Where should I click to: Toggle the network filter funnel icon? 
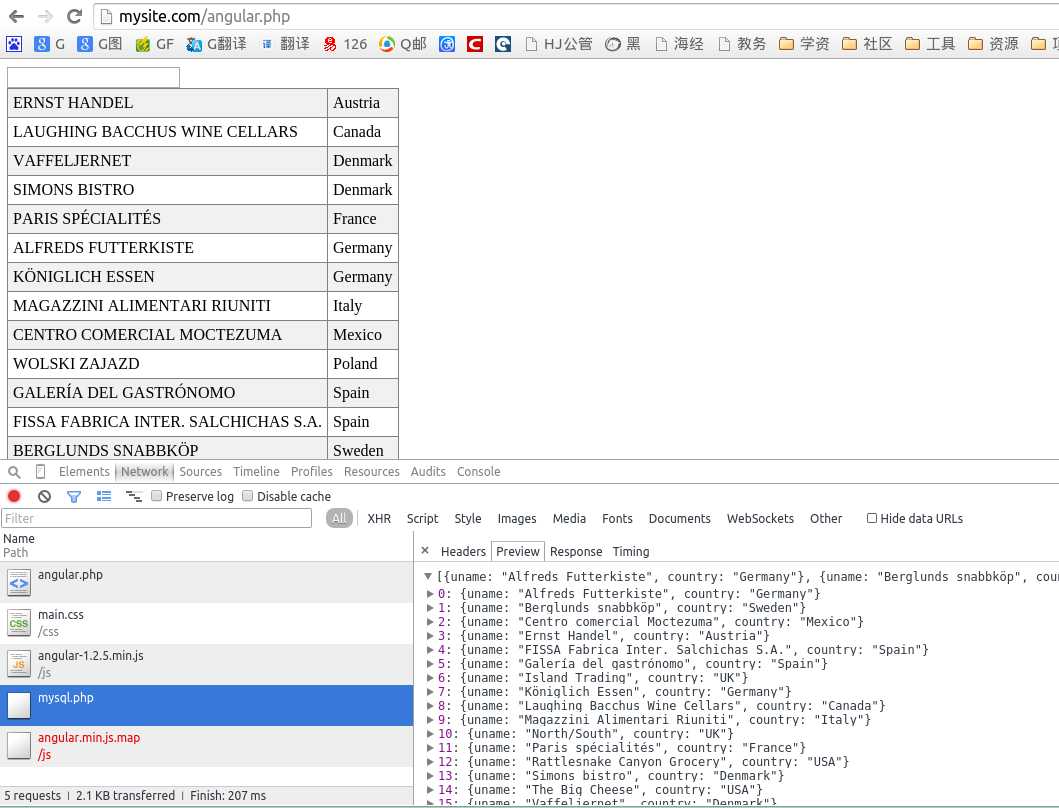(x=74, y=497)
